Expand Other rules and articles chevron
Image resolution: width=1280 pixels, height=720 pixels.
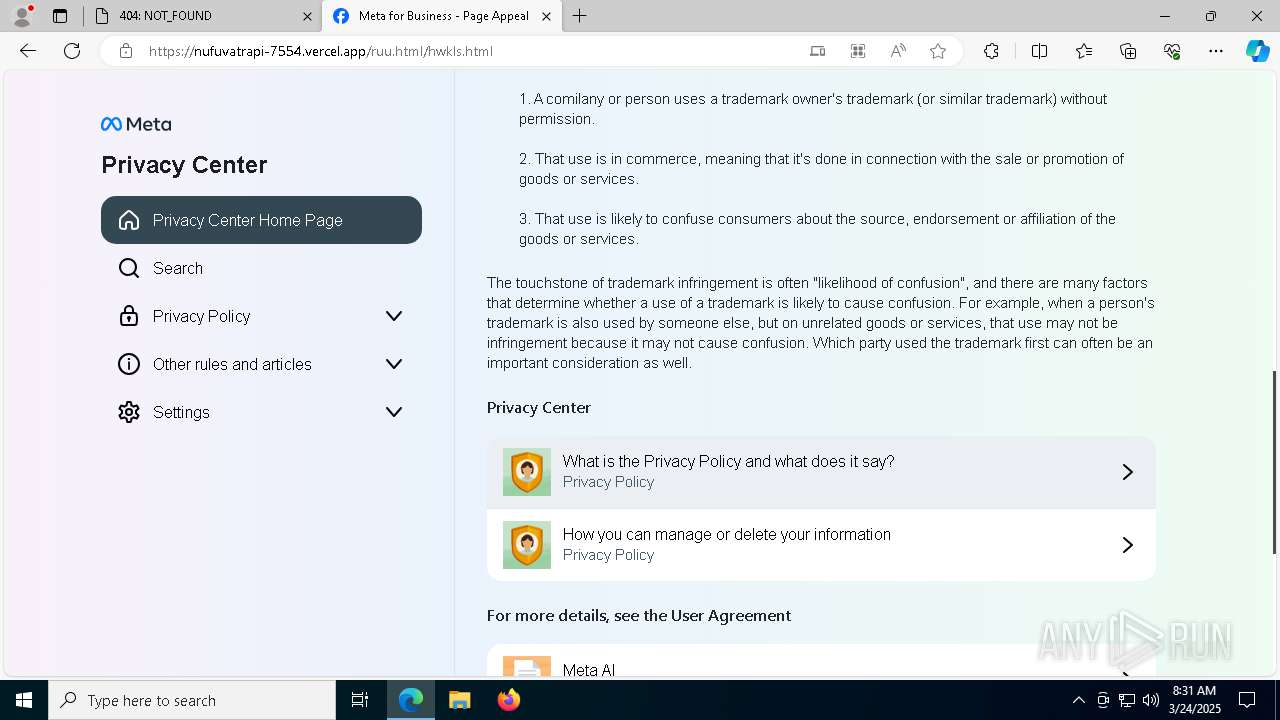(x=394, y=364)
